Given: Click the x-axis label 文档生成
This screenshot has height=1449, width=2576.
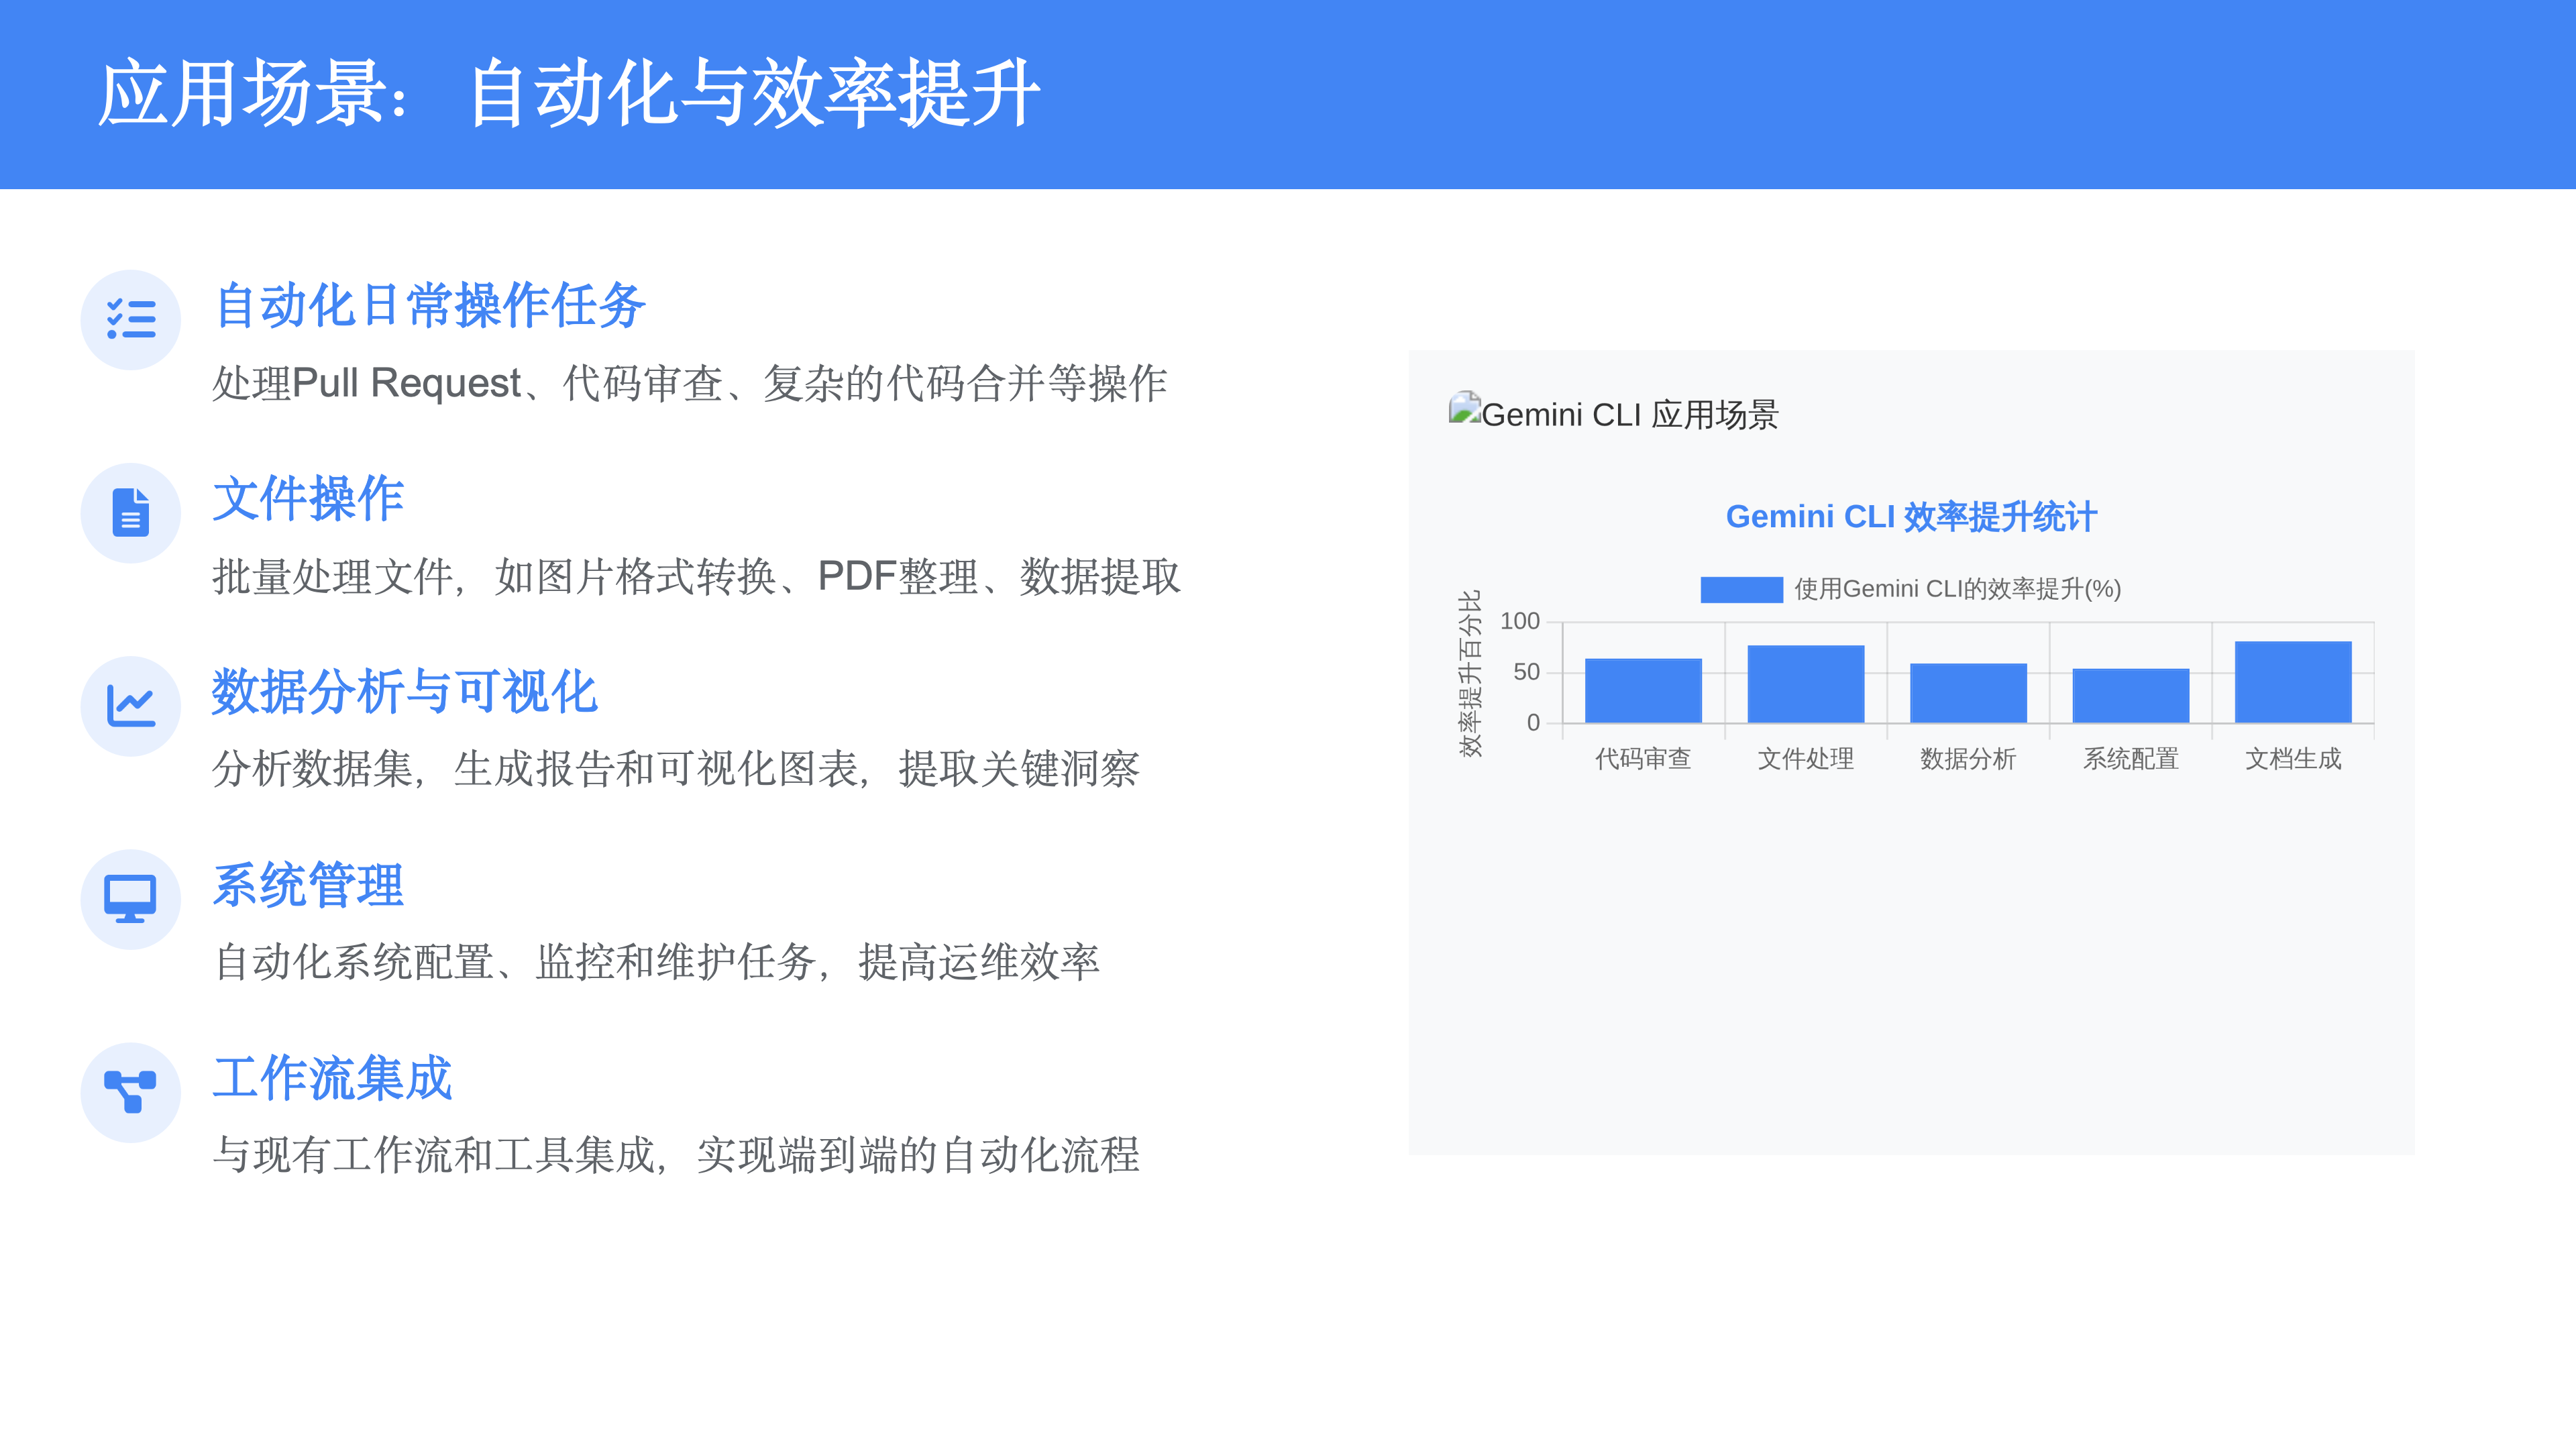Looking at the screenshot, I should (2293, 759).
